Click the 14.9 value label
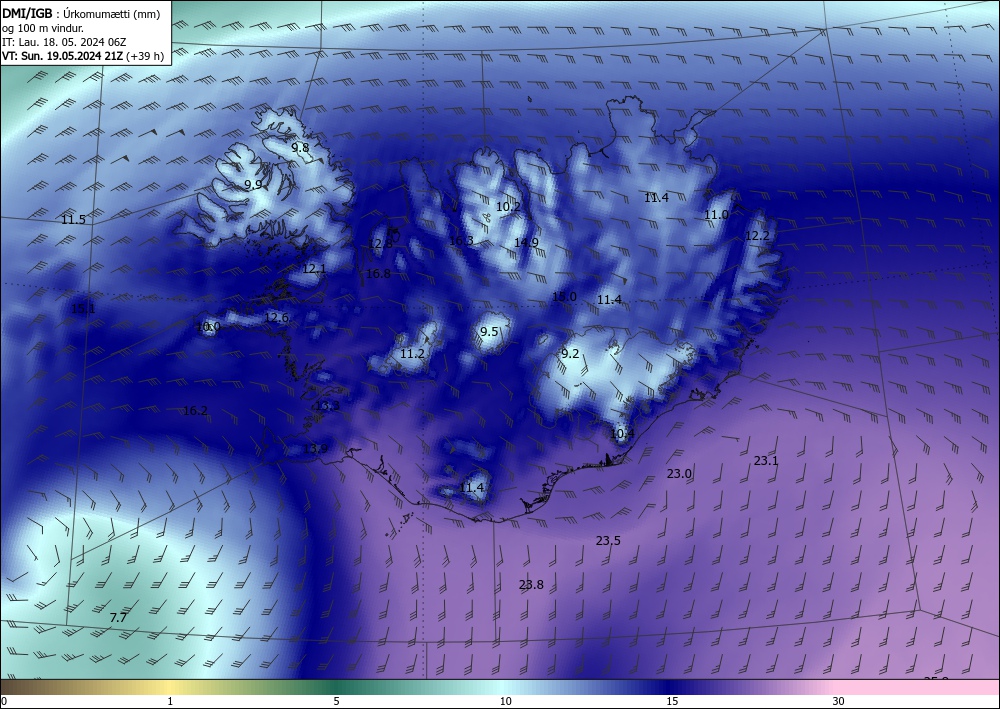 point(526,242)
